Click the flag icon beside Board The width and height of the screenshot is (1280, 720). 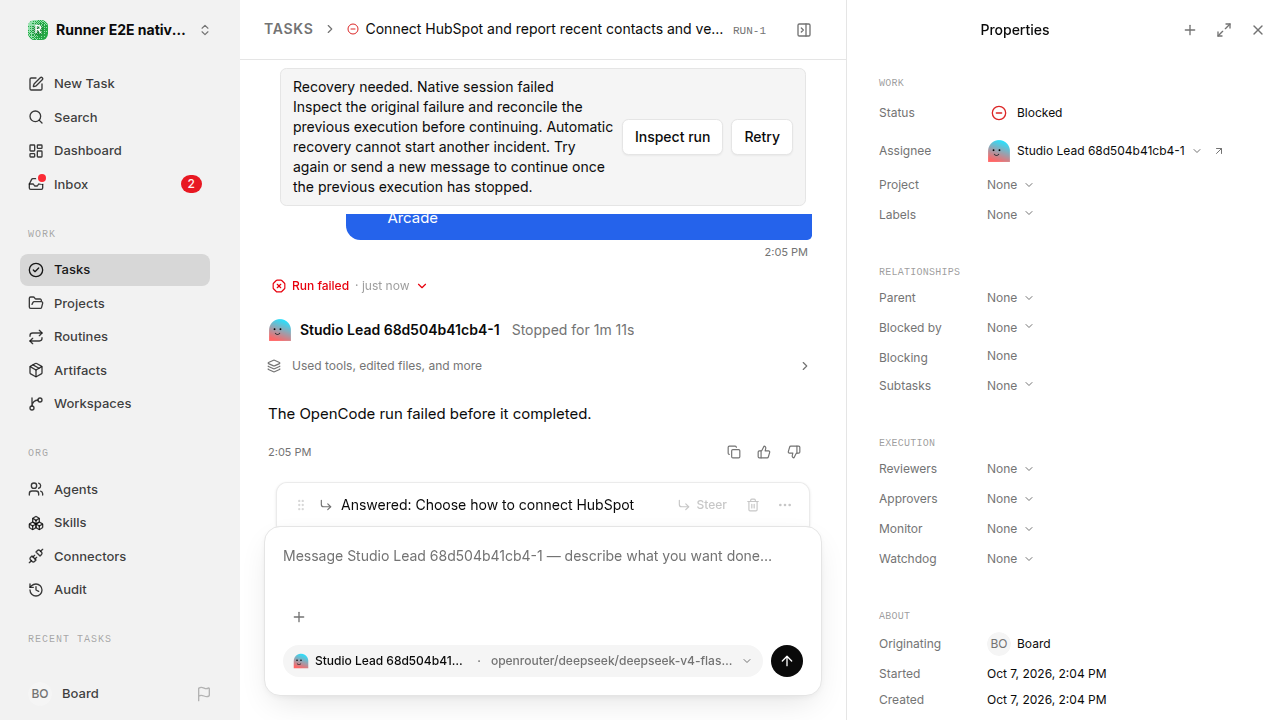pos(204,694)
